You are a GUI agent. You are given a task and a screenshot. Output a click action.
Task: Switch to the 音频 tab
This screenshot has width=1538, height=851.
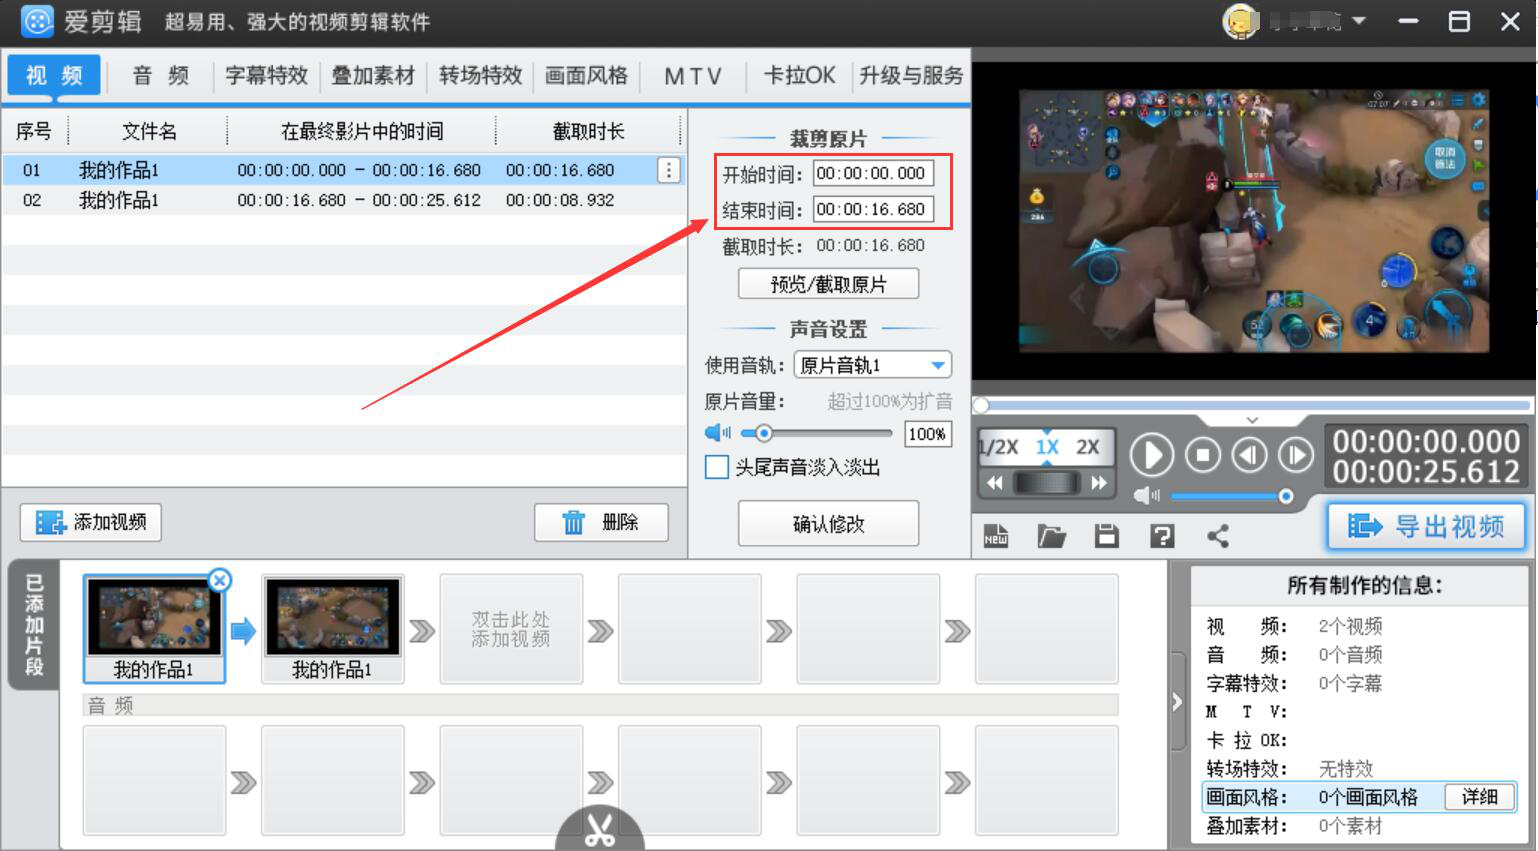pos(161,76)
